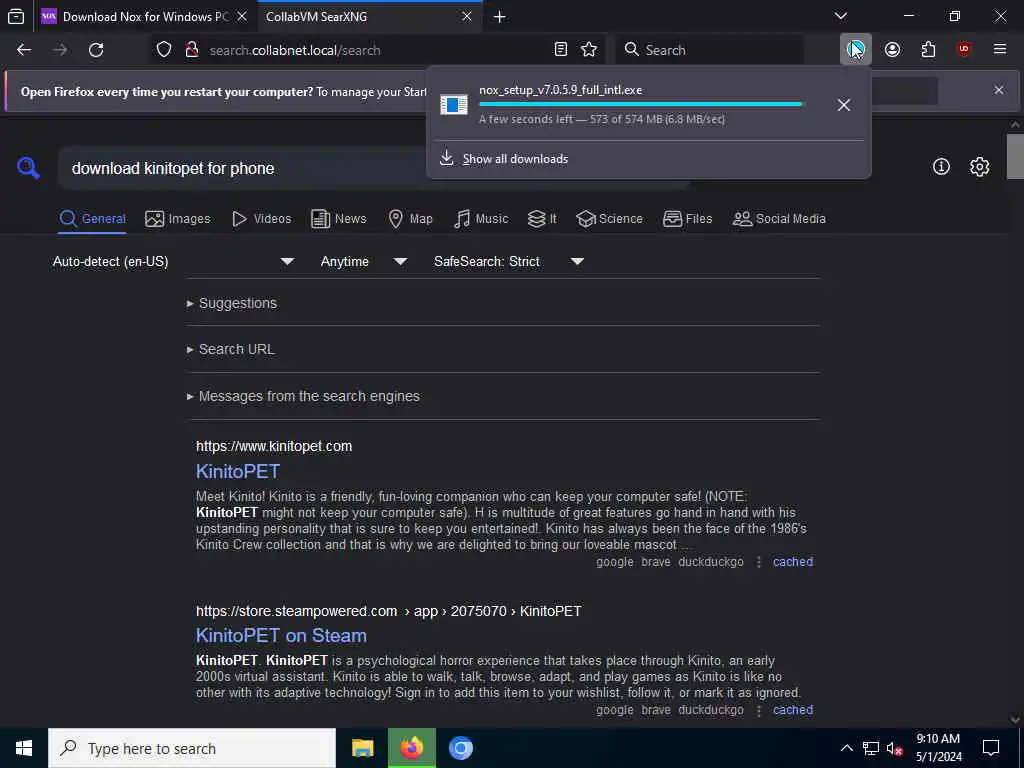This screenshot has width=1024, height=768.
Task: Switch to Videos search category
Action: [262, 219]
